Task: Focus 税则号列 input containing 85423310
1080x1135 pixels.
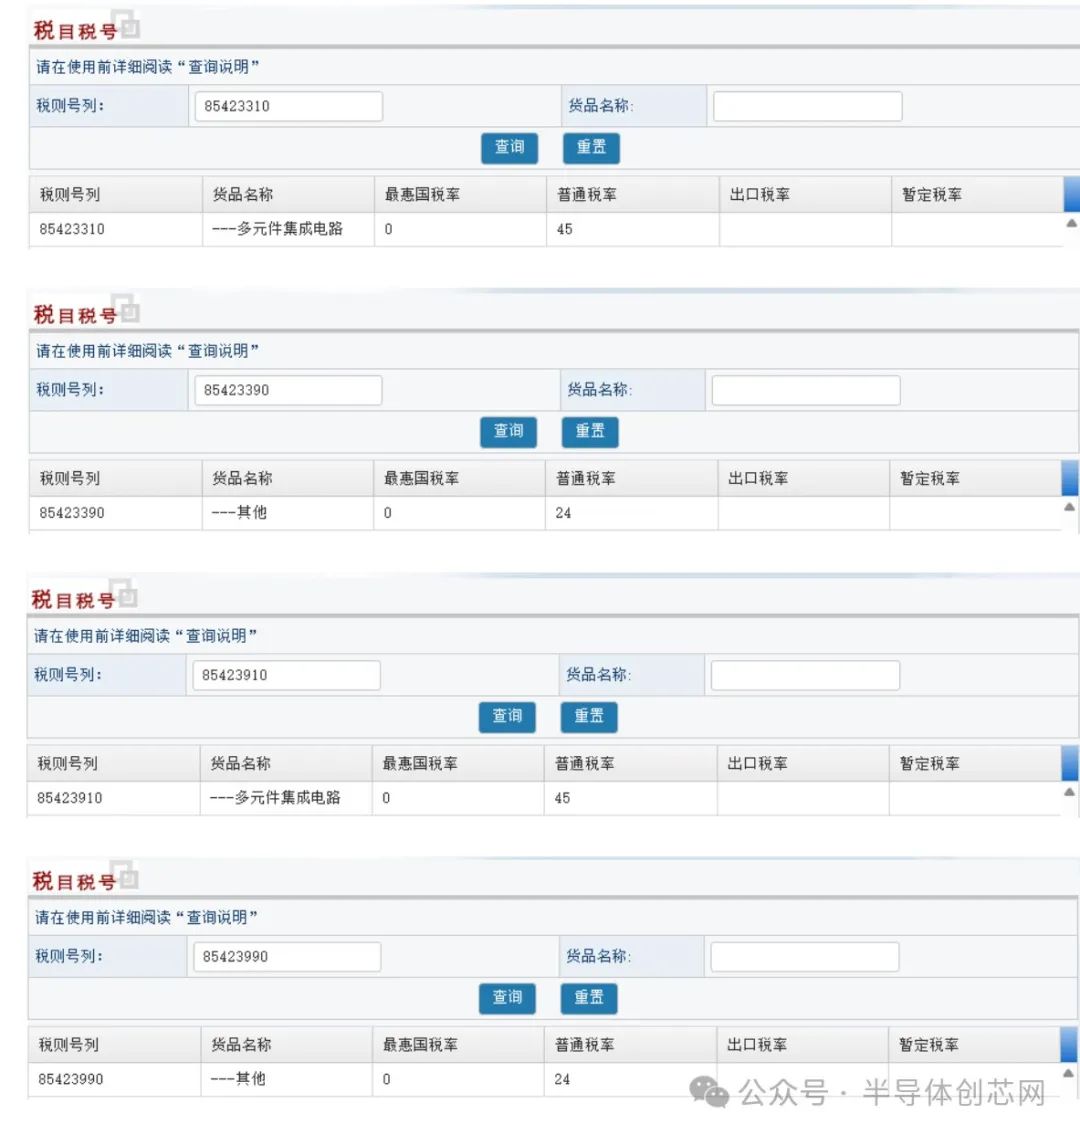Action: tap(289, 106)
